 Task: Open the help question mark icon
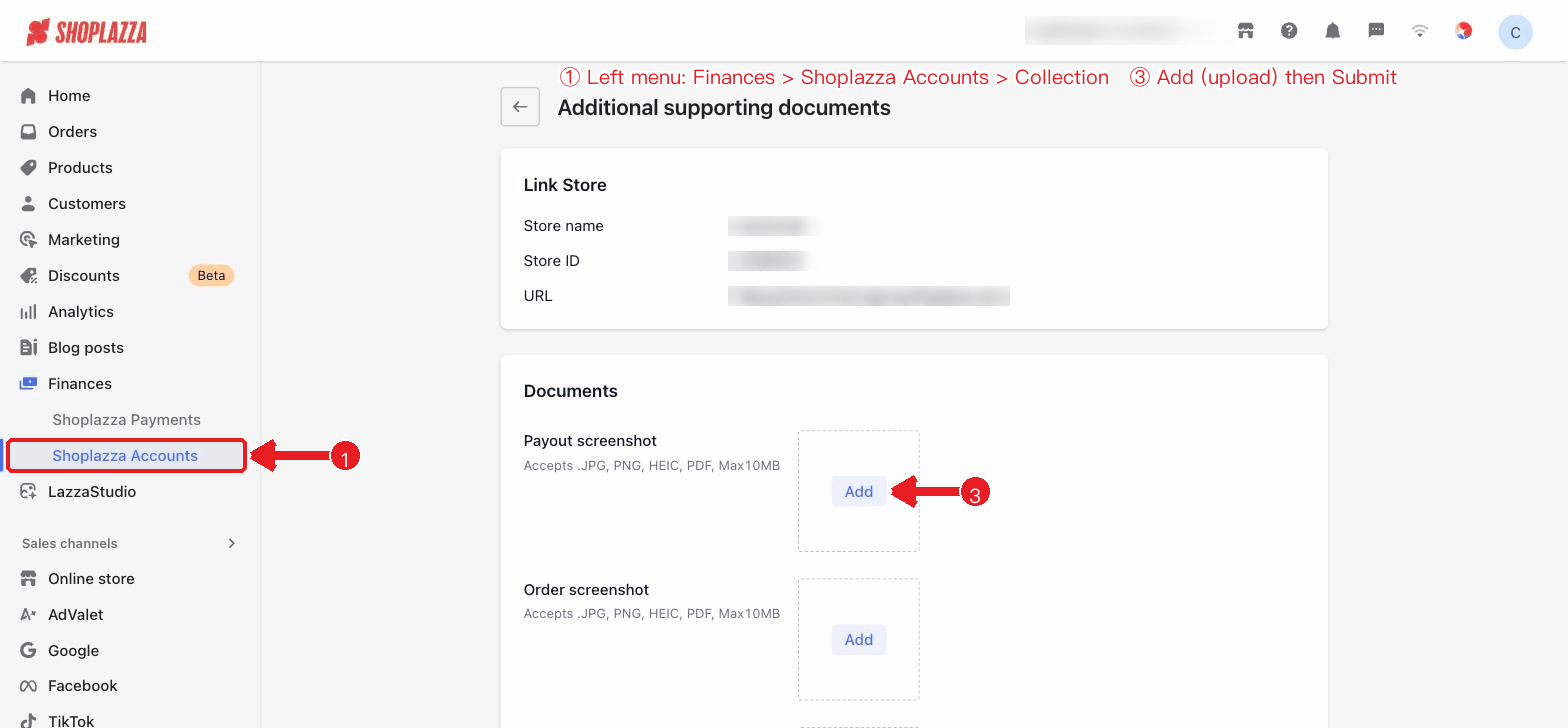(x=1289, y=31)
